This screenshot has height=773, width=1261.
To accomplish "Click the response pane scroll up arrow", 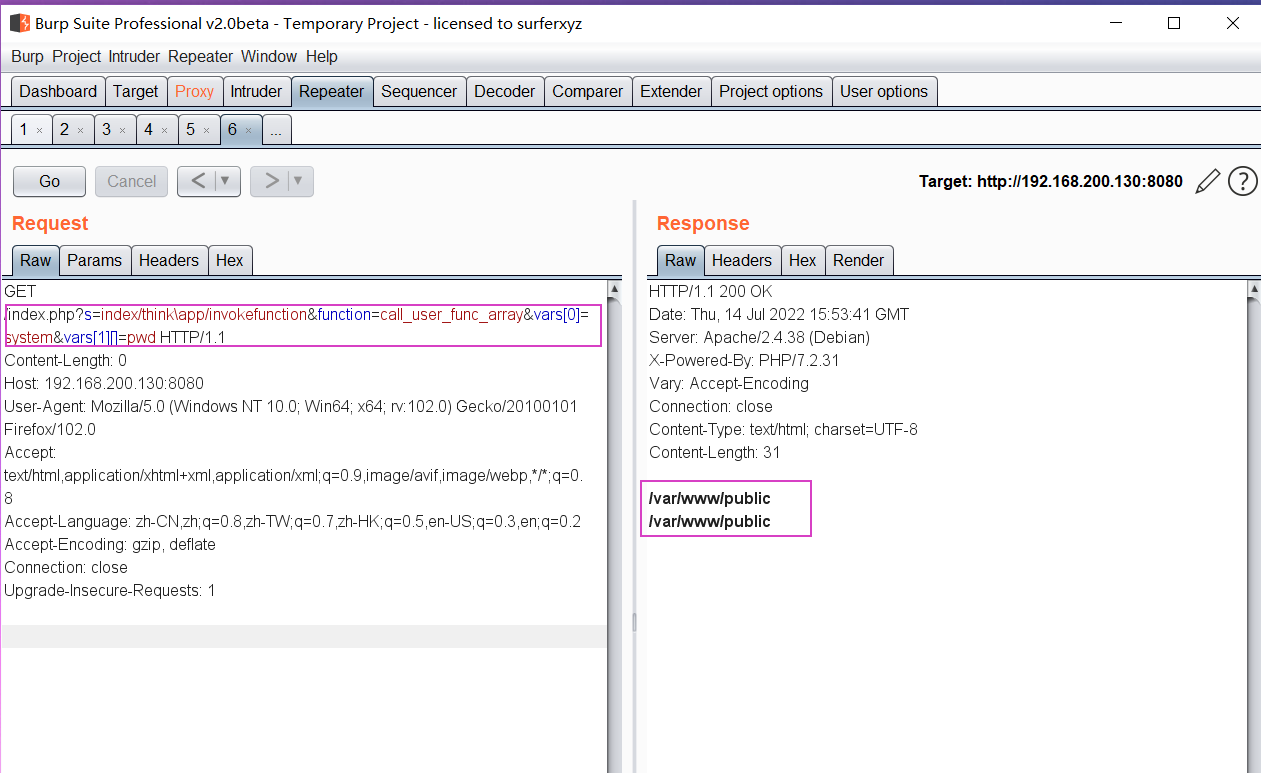I will point(1254,289).
